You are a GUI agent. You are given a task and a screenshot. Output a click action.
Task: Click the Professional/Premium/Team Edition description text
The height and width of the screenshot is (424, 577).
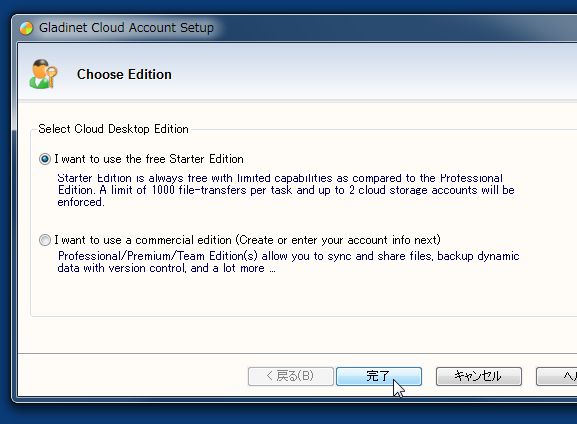[x=288, y=262]
